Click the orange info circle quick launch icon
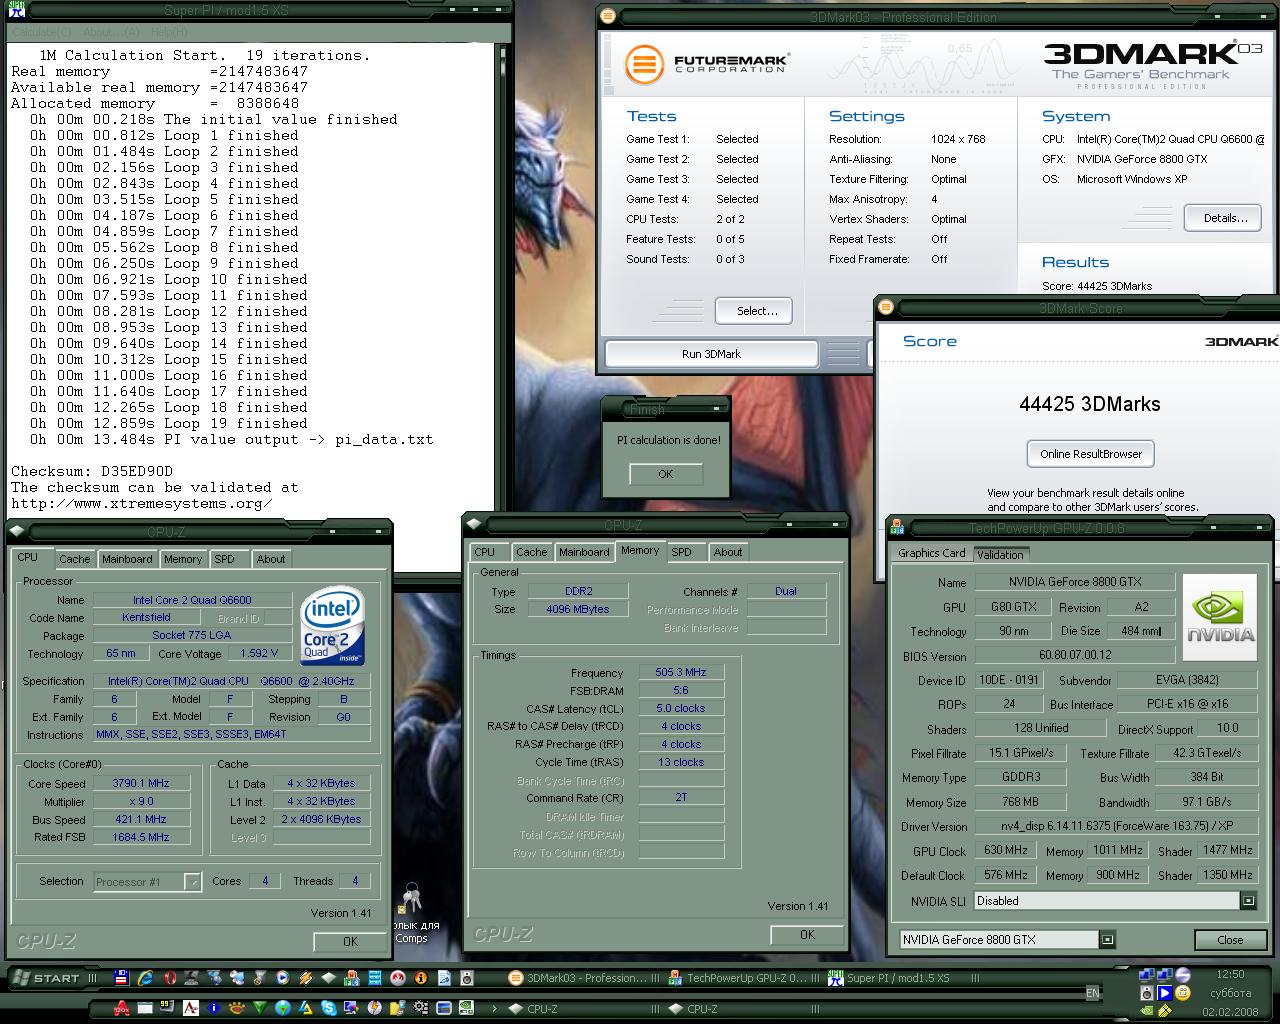1280x1024 pixels. 421,978
